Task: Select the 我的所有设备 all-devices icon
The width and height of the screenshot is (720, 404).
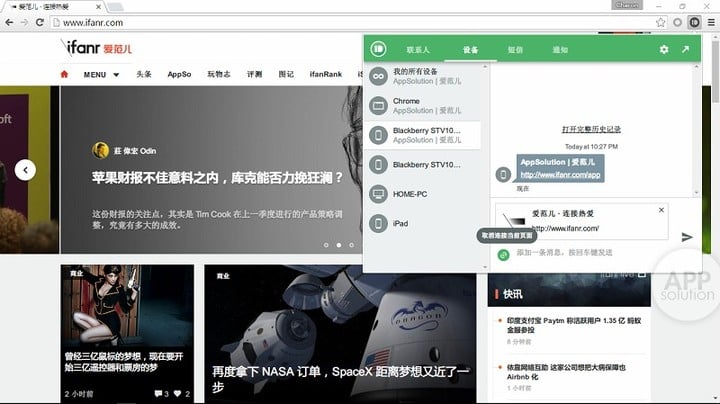Action: pos(378,76)
